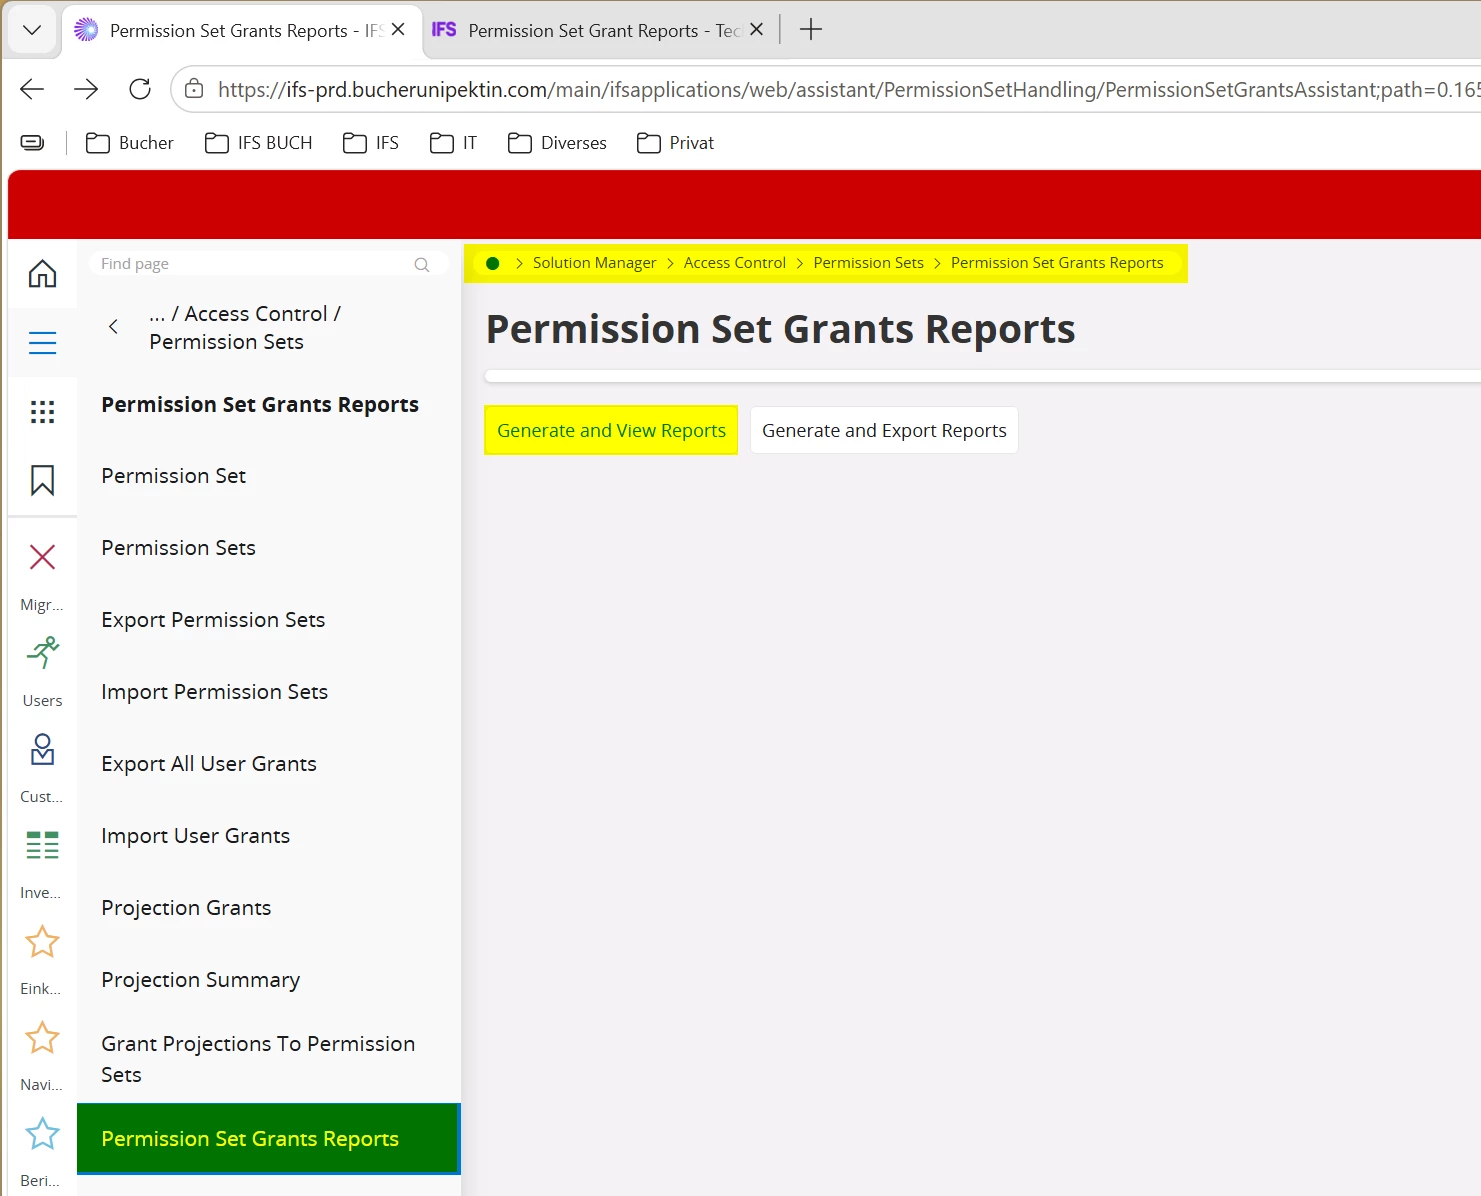1481x1196 pixels.
Task: Click the bold Permission Set Grants Reports navigator heading
Action: [x=260, y=405]
